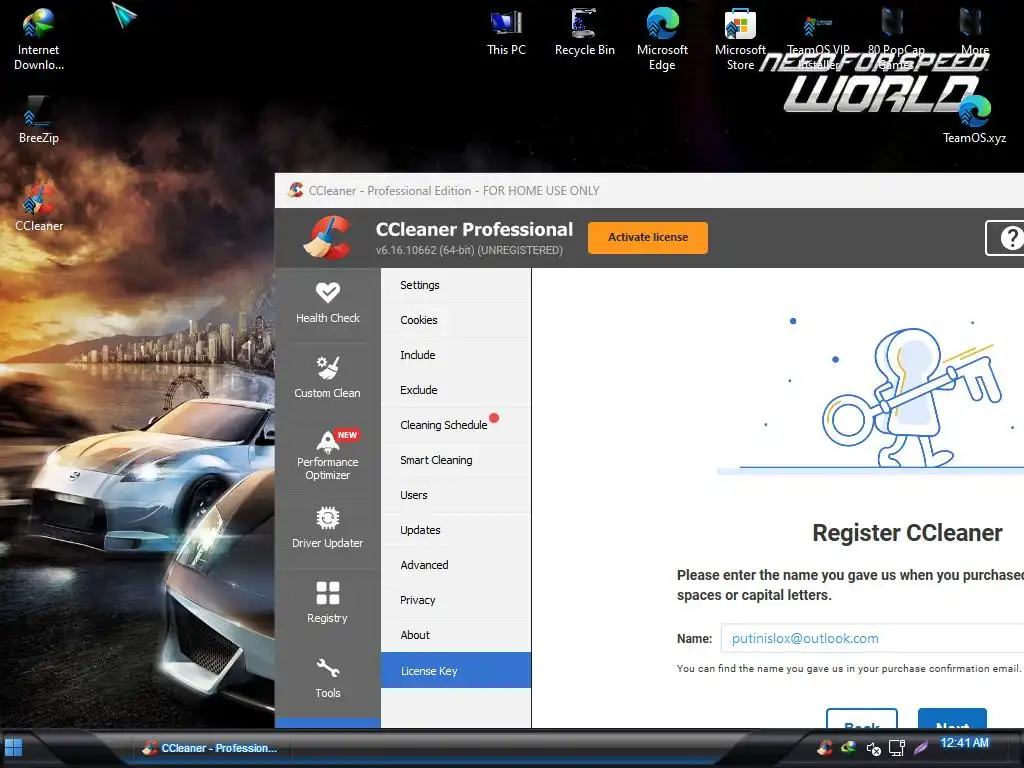The width and height of the screenshot is (1024, 768).
Task: Open the Recycle Bin
Action: coord(584,32)
